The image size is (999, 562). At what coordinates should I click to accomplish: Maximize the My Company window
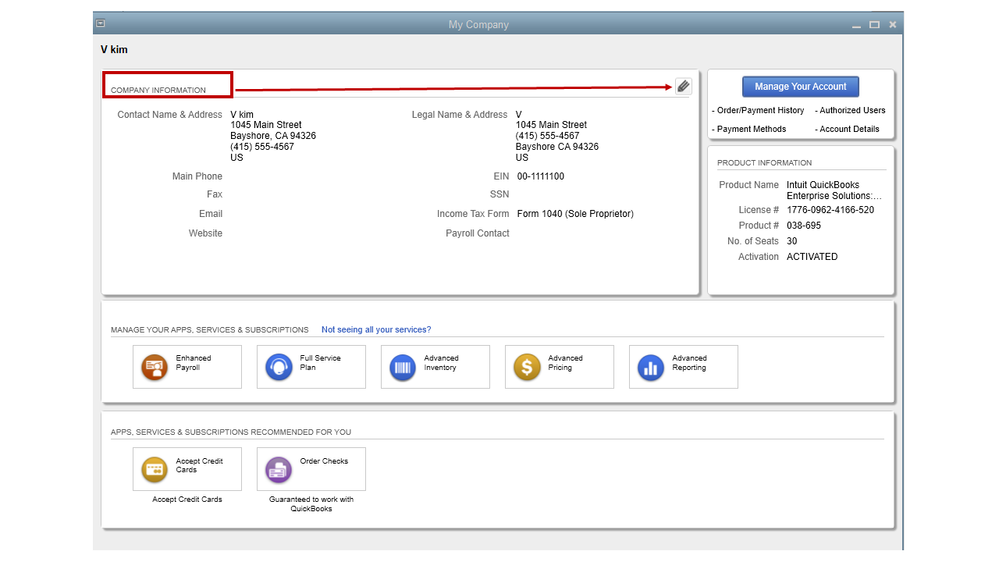click(874, 25)
